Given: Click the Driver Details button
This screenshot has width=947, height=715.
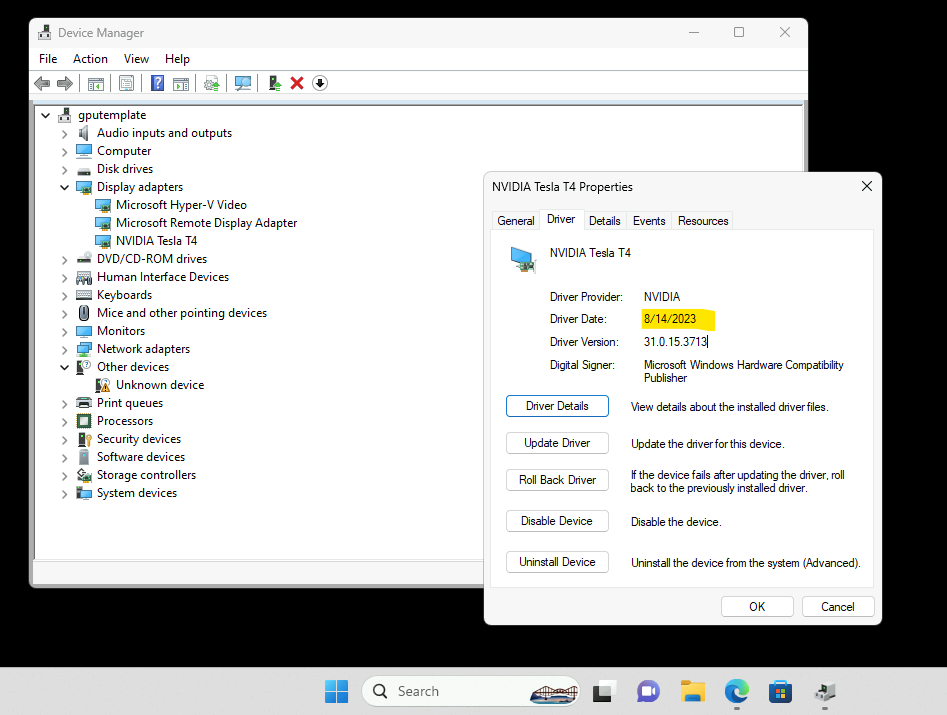Looking at the screenshot, I should point(557,406).
